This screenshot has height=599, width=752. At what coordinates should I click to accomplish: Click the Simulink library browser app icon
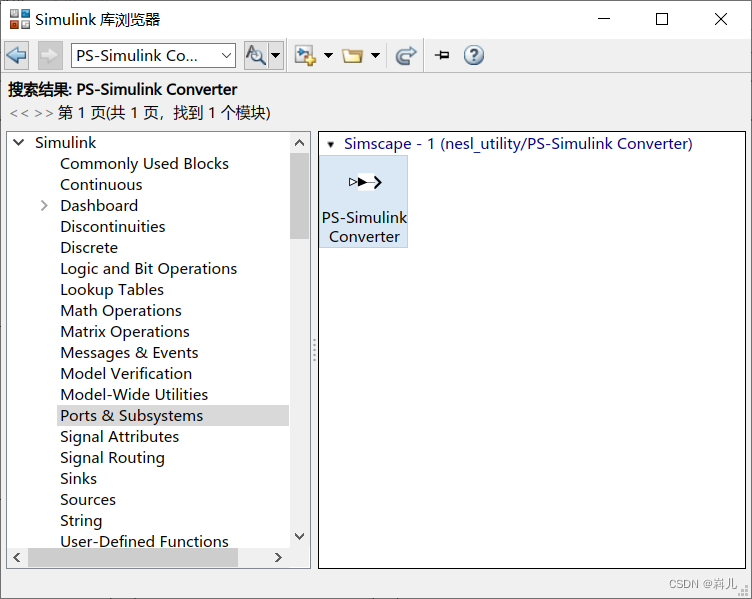click(x=20, y=19)
